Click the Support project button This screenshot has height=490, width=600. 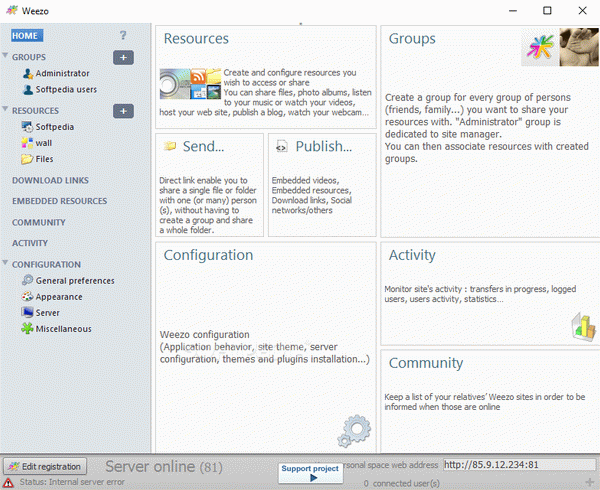pyautogui.click(x=310, y=473)
